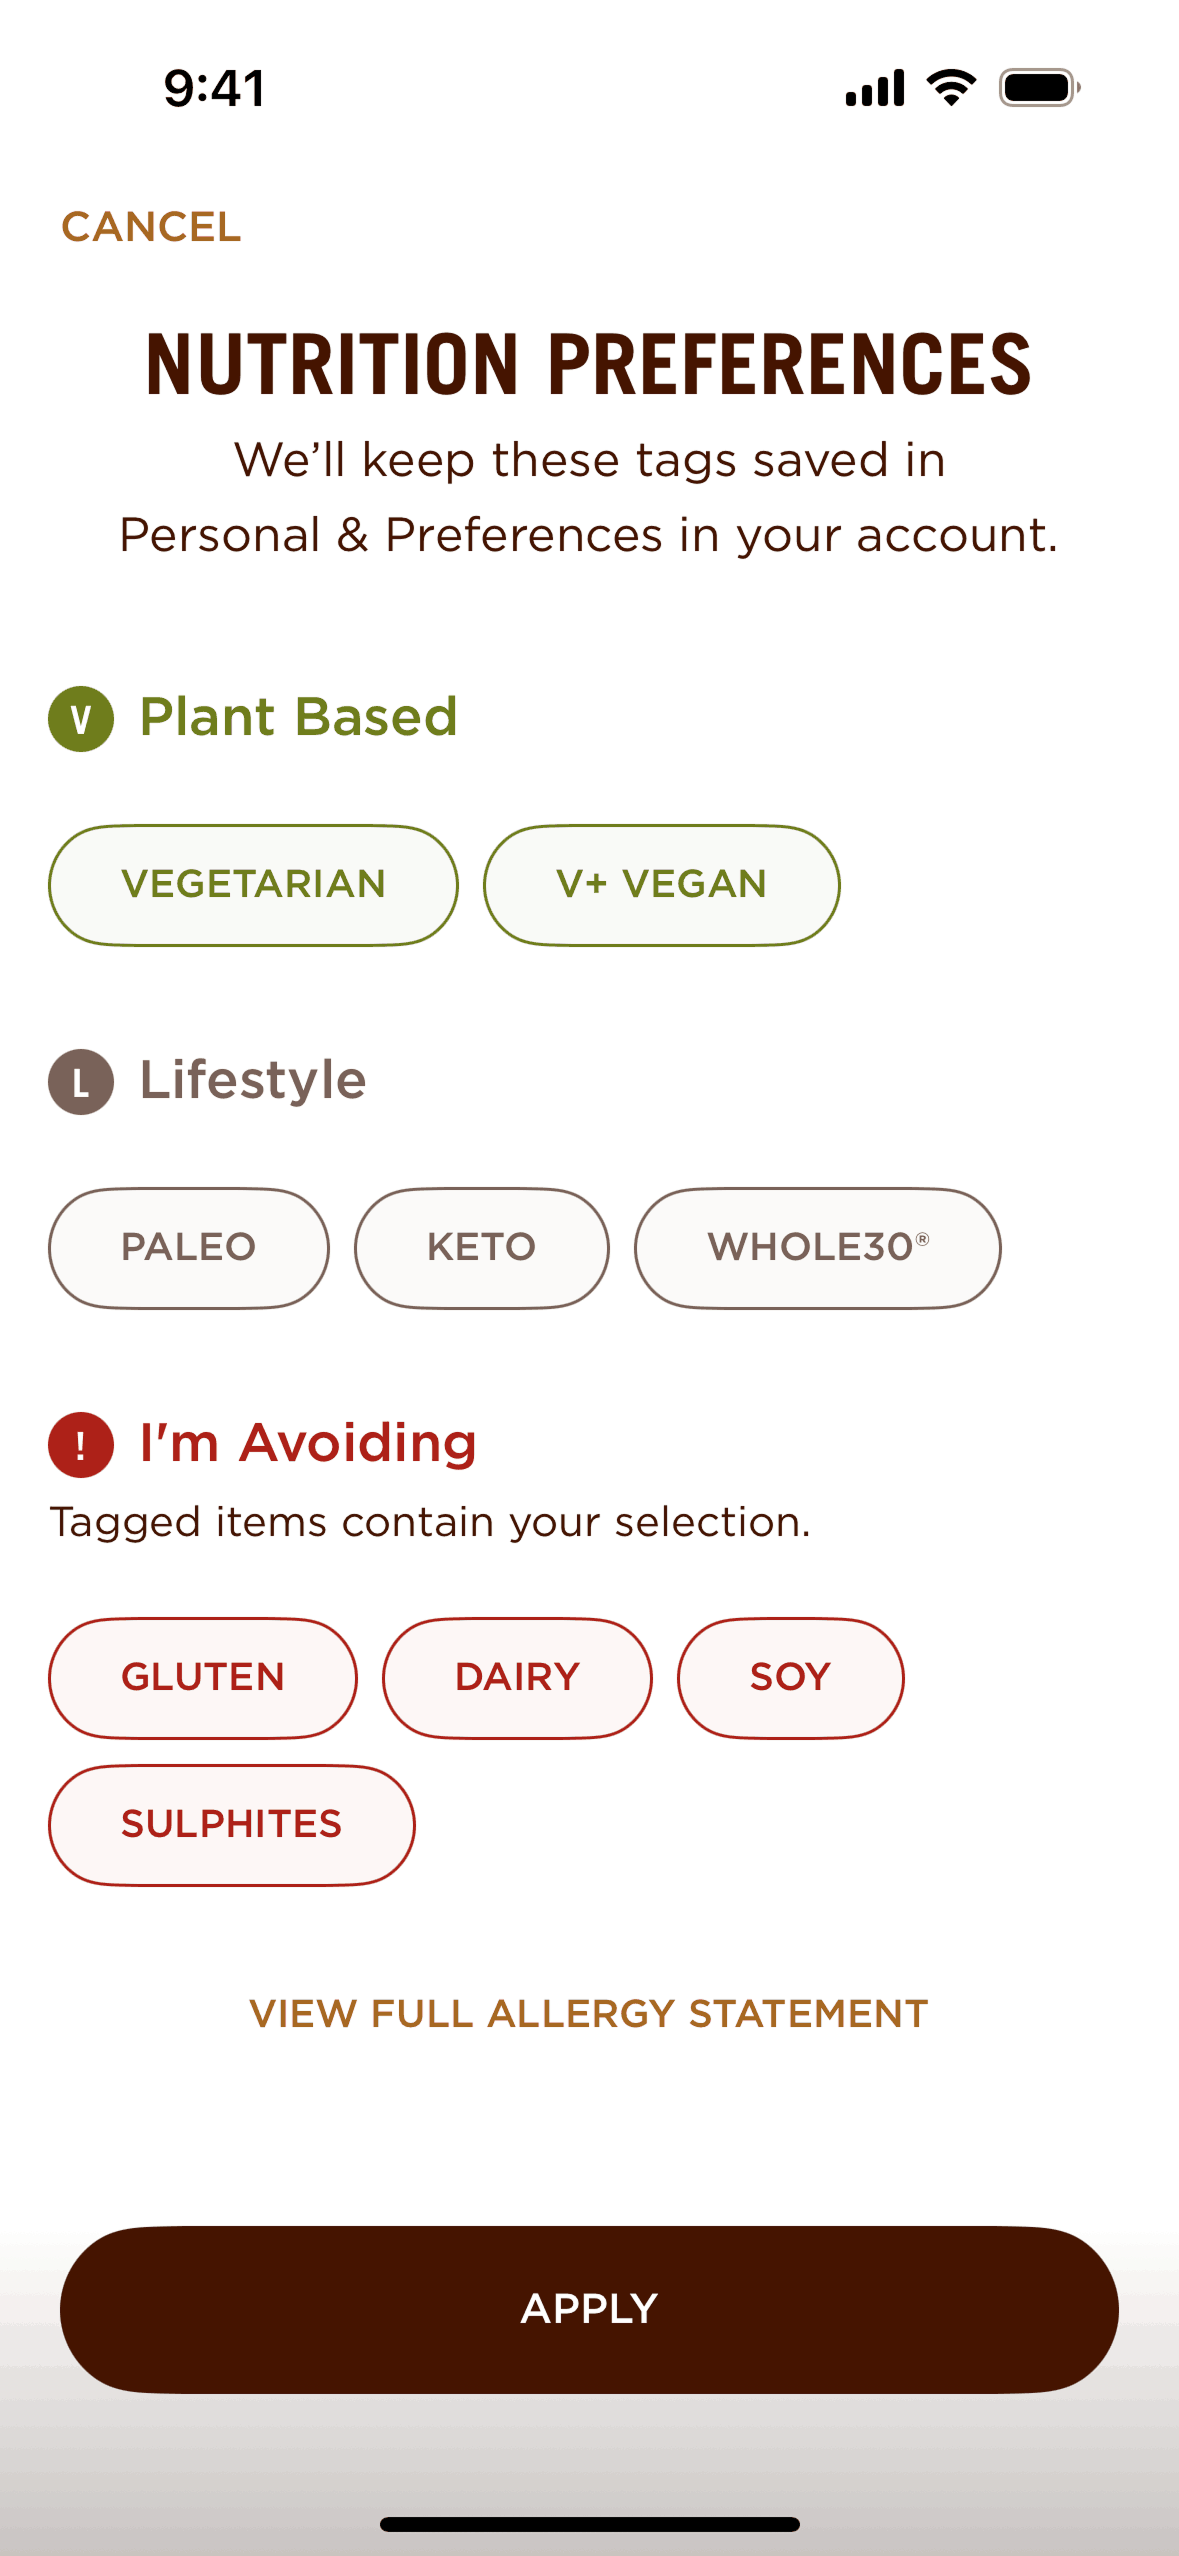Enable the V+ Vegan tag
Screen dimensions: 1179x2556
click(x=661, y=885)
